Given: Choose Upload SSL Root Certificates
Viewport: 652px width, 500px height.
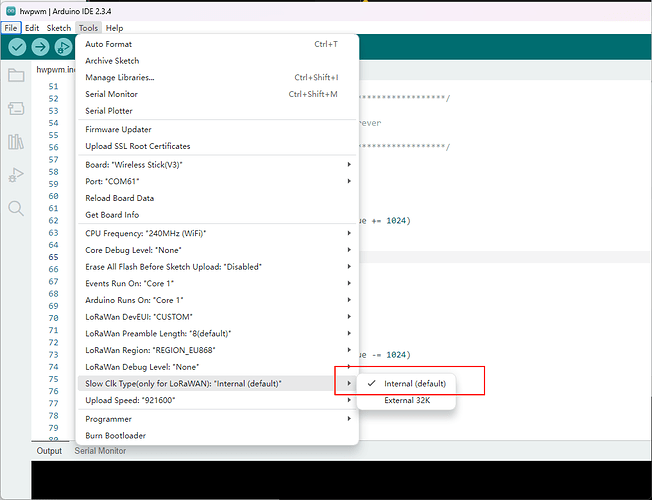Looking at the screenshot, I should click(217, 146).
